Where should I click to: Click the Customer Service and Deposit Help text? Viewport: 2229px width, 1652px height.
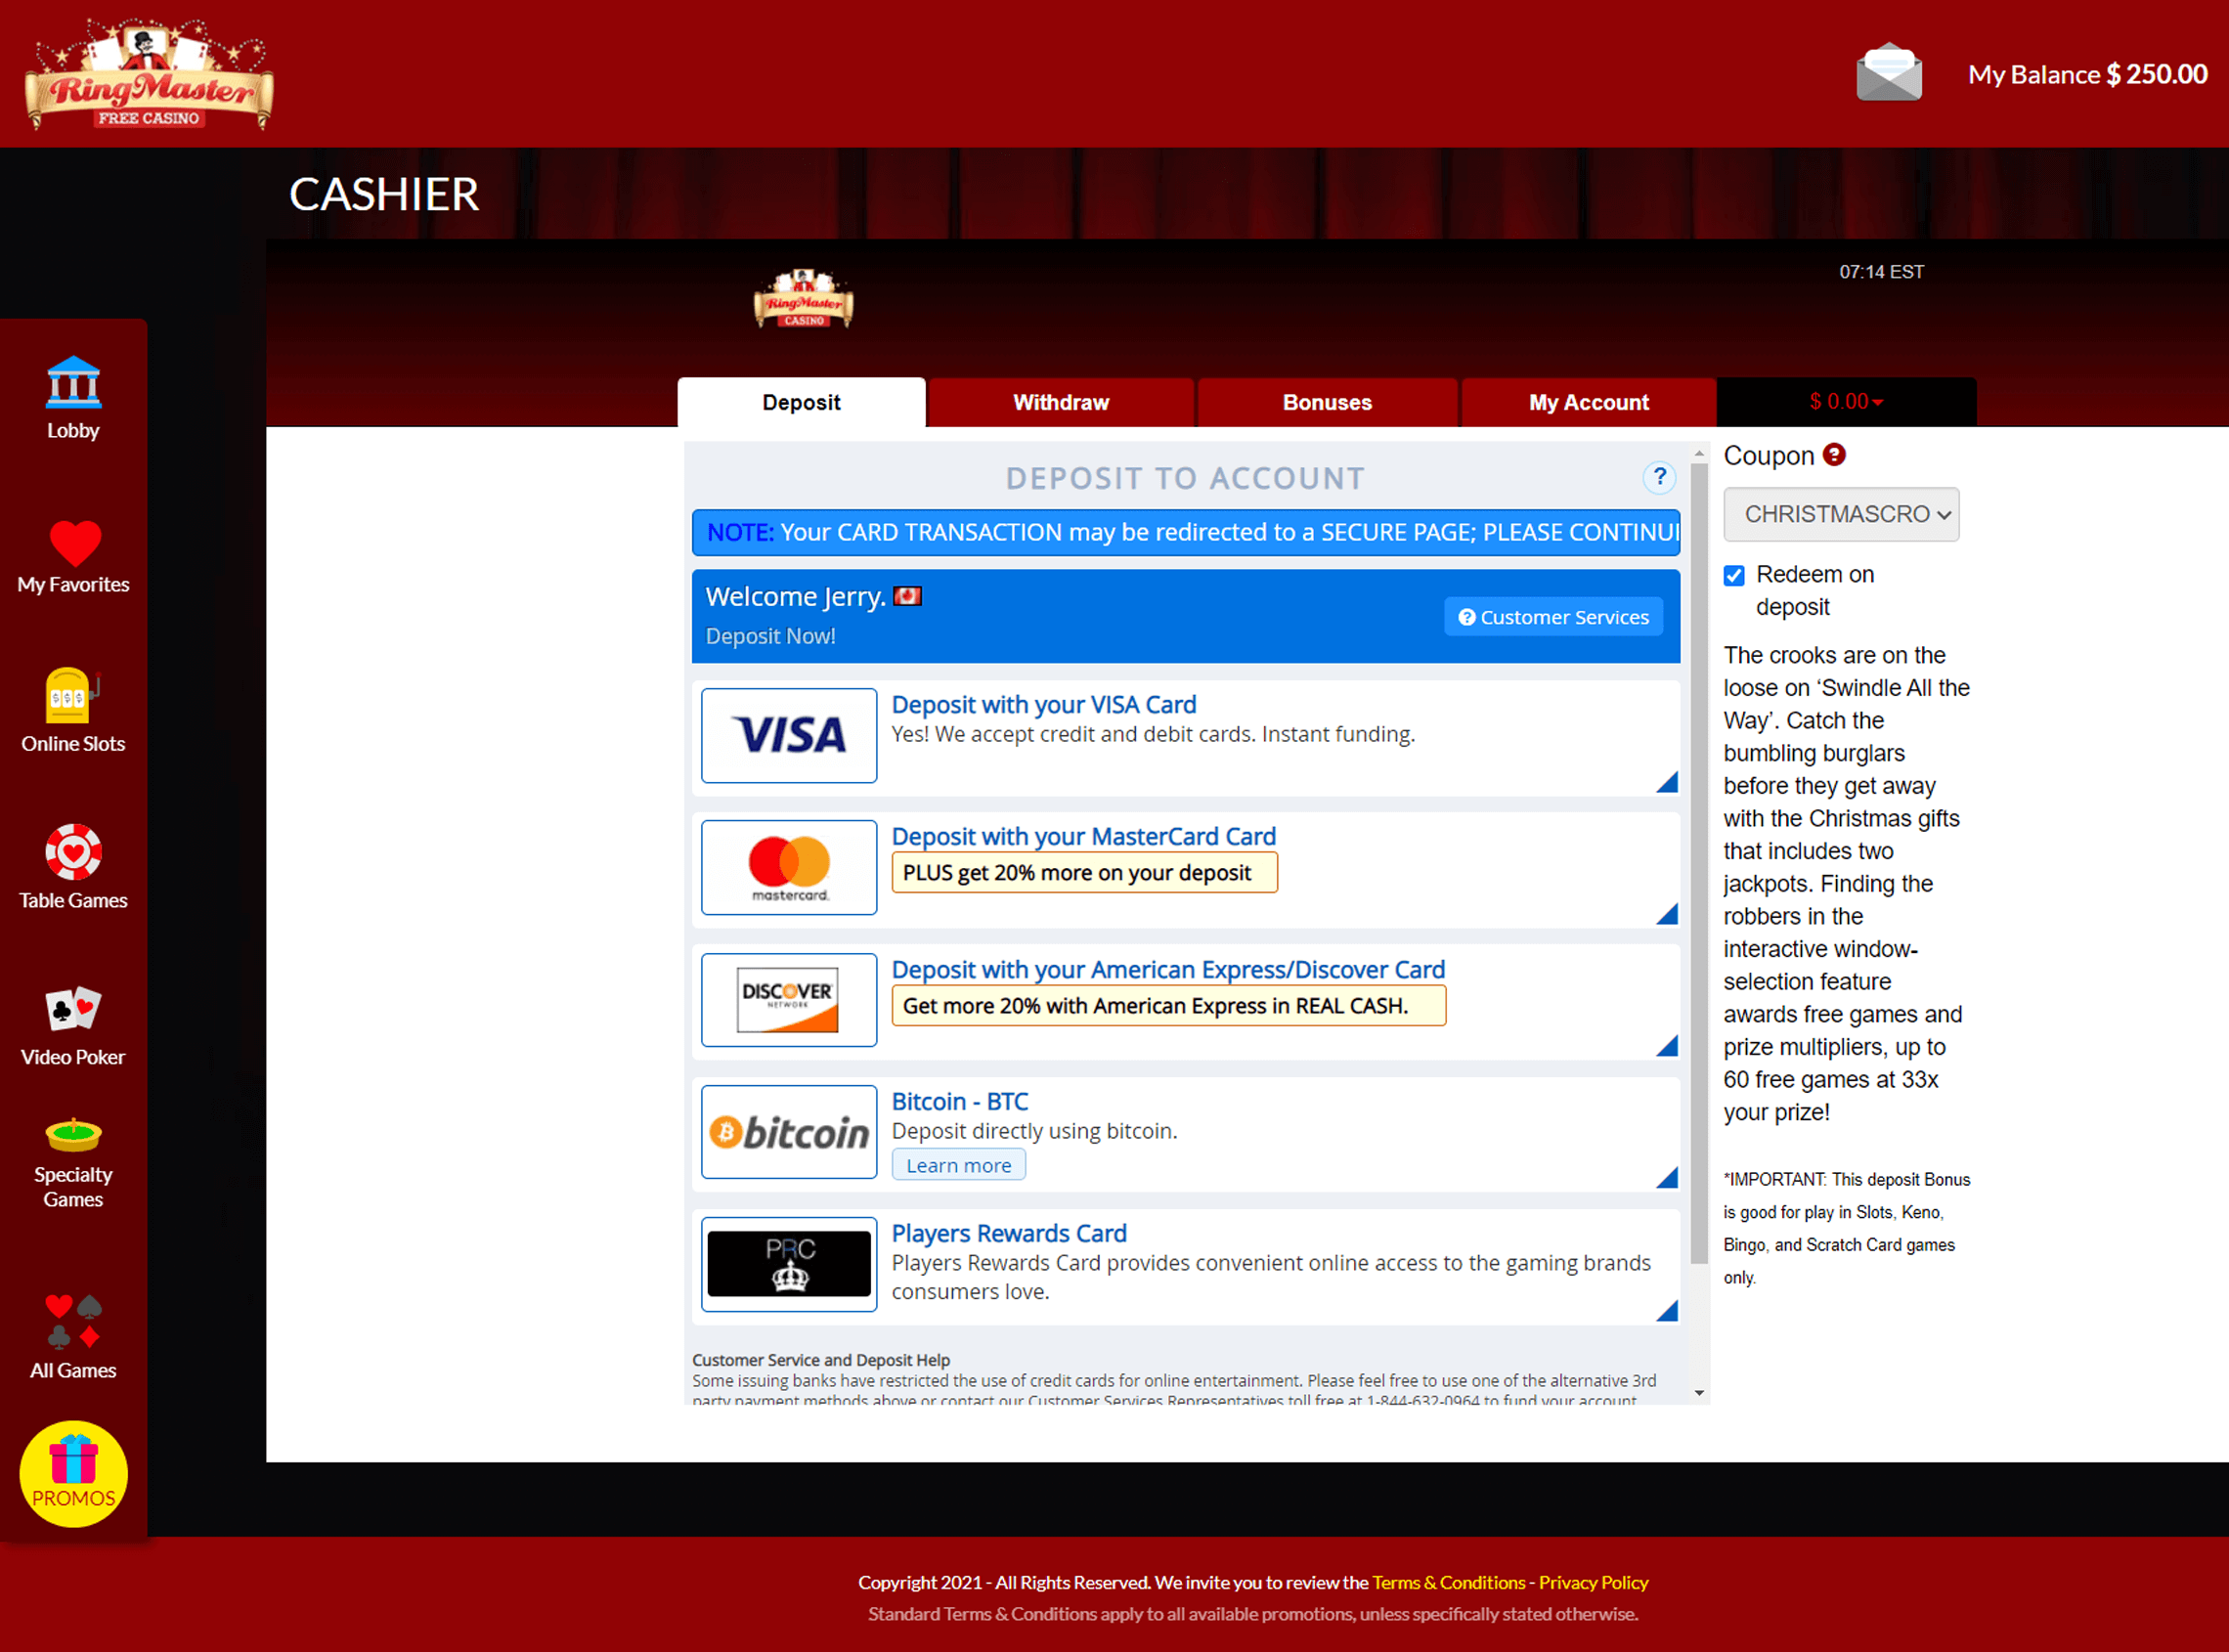click(821, 1360)
